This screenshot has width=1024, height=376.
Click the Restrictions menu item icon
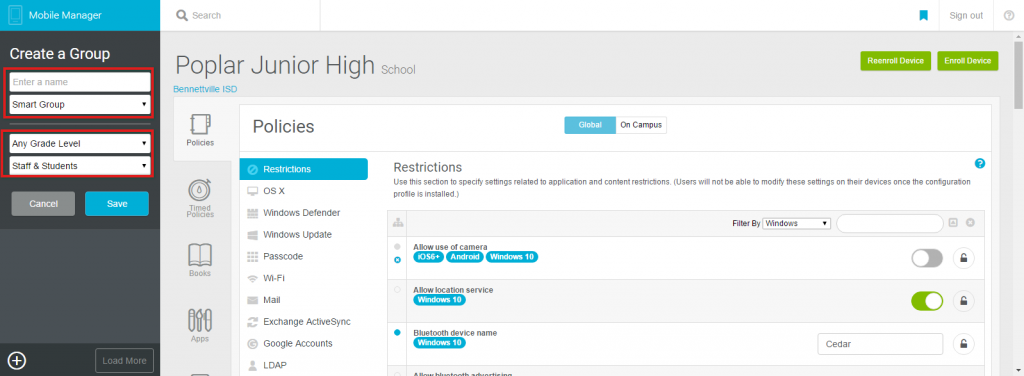(x=253, y=169)
